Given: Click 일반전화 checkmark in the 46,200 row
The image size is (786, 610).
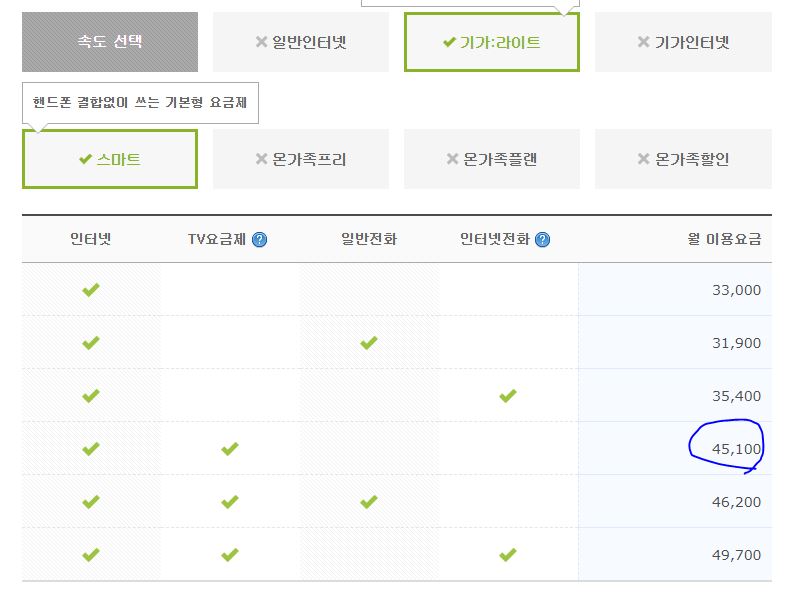Looking at the screenshot, I should [369, 502].
